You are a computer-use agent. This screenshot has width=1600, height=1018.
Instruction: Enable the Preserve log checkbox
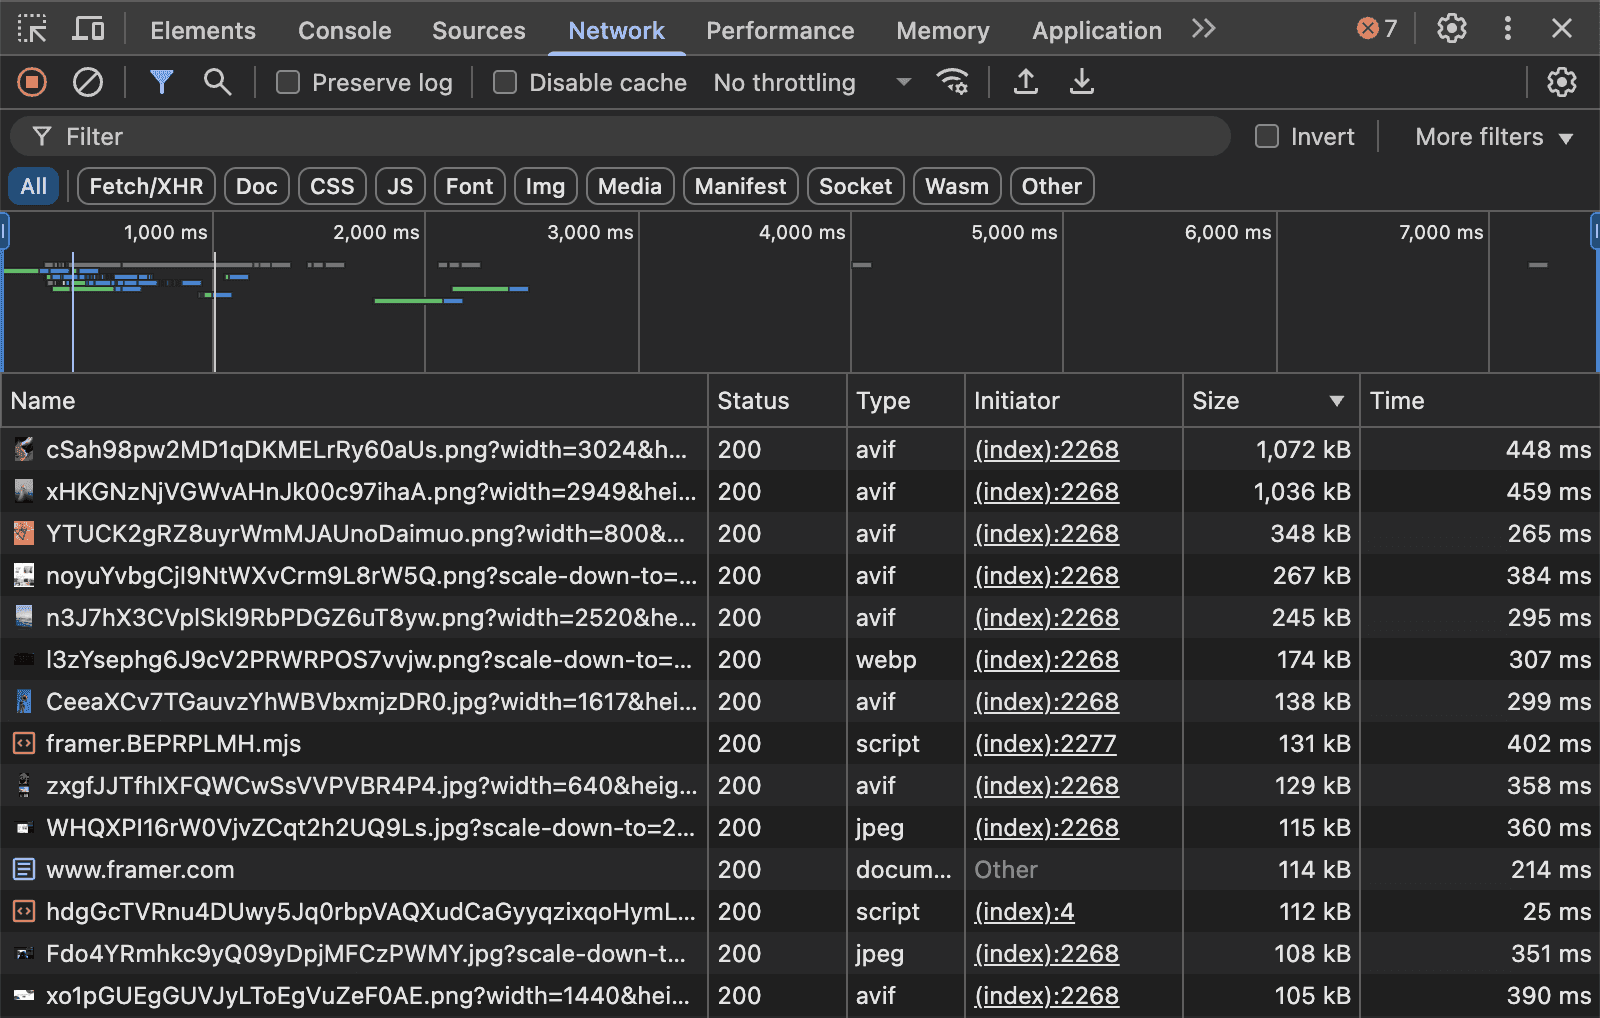288,82
